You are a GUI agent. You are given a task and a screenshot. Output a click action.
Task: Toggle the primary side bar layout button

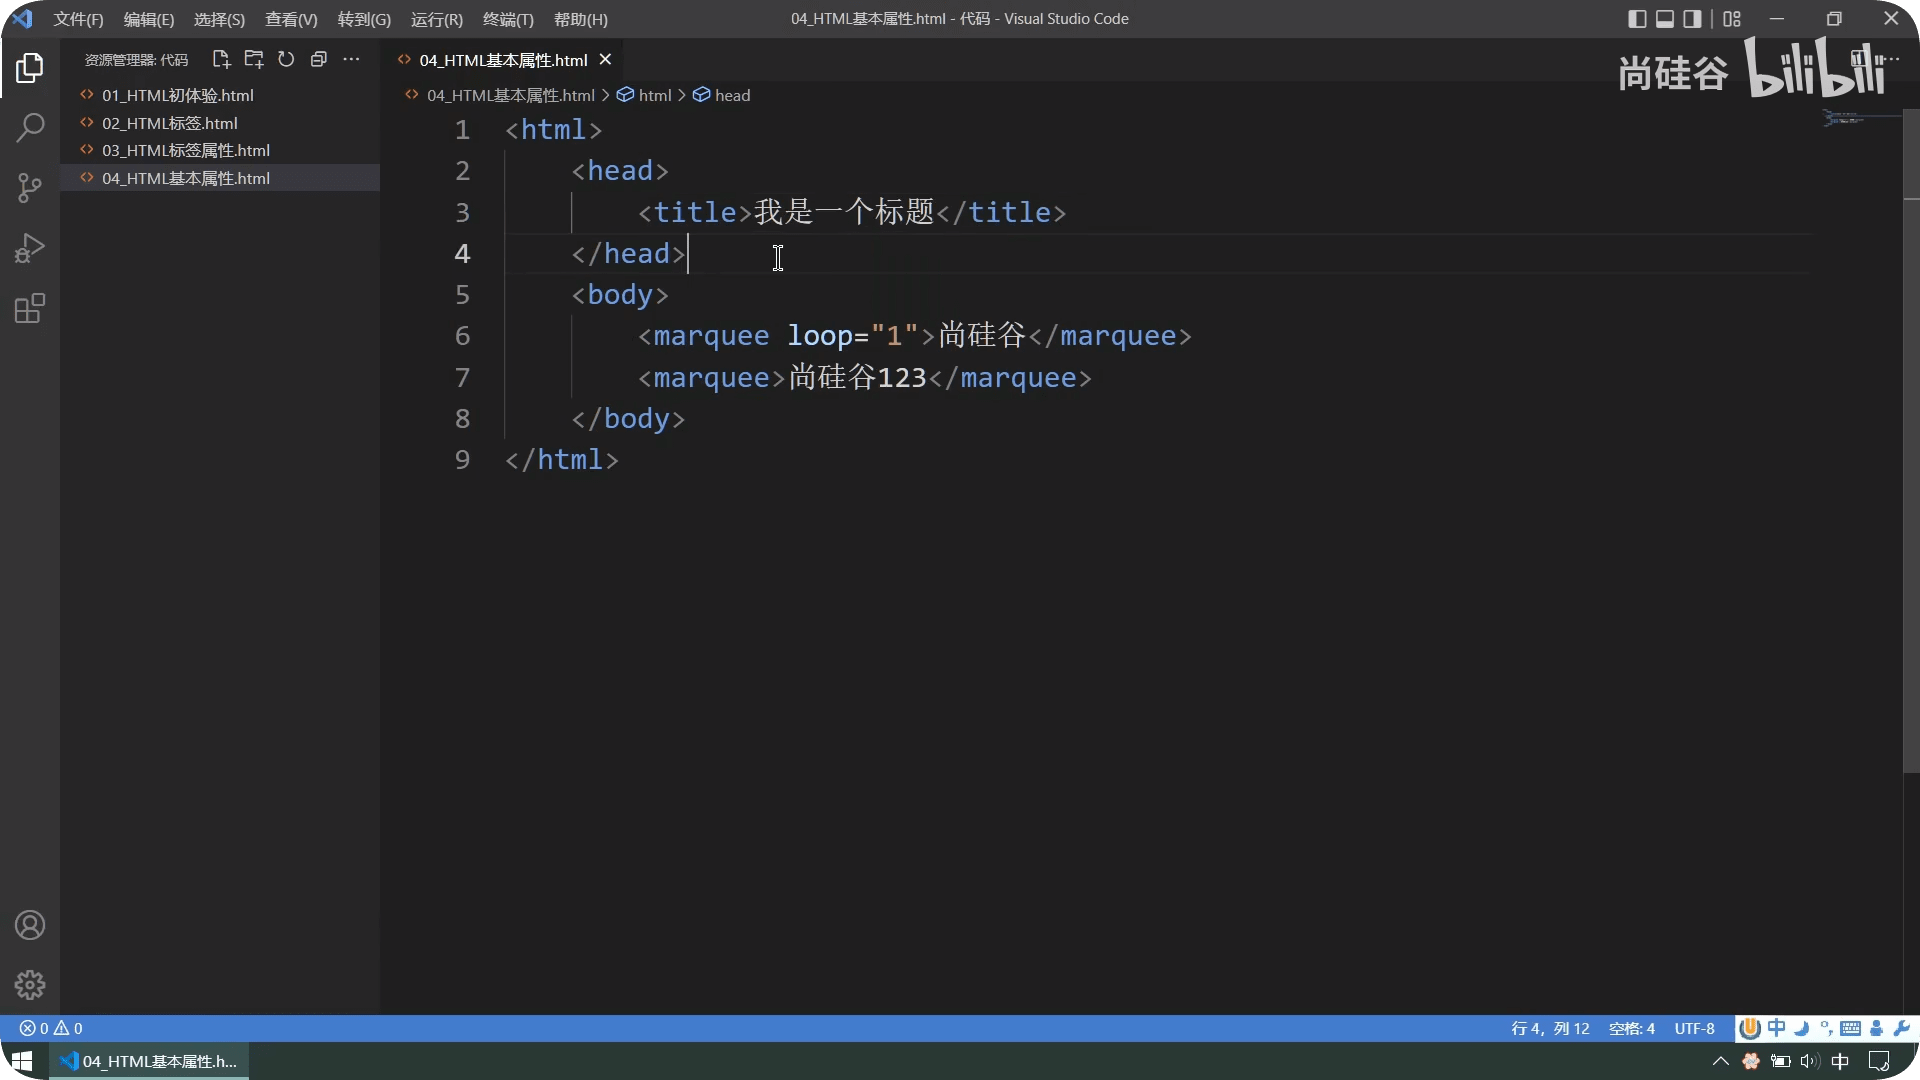pos(1637,19)
